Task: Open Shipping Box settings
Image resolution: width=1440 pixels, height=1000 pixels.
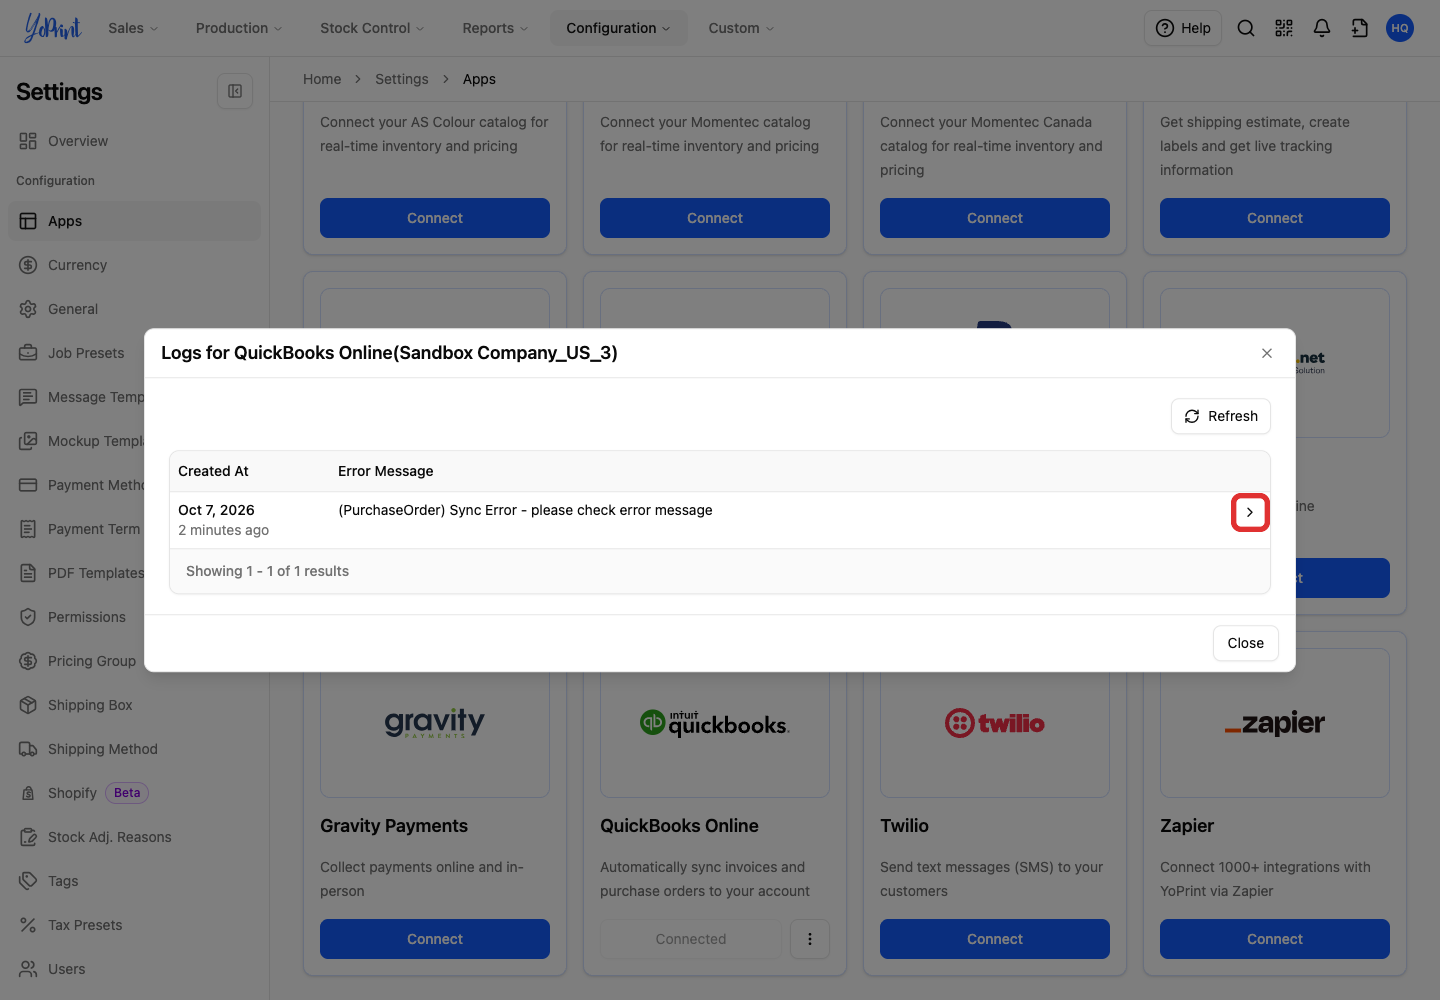Action: [x=134, y=705]
